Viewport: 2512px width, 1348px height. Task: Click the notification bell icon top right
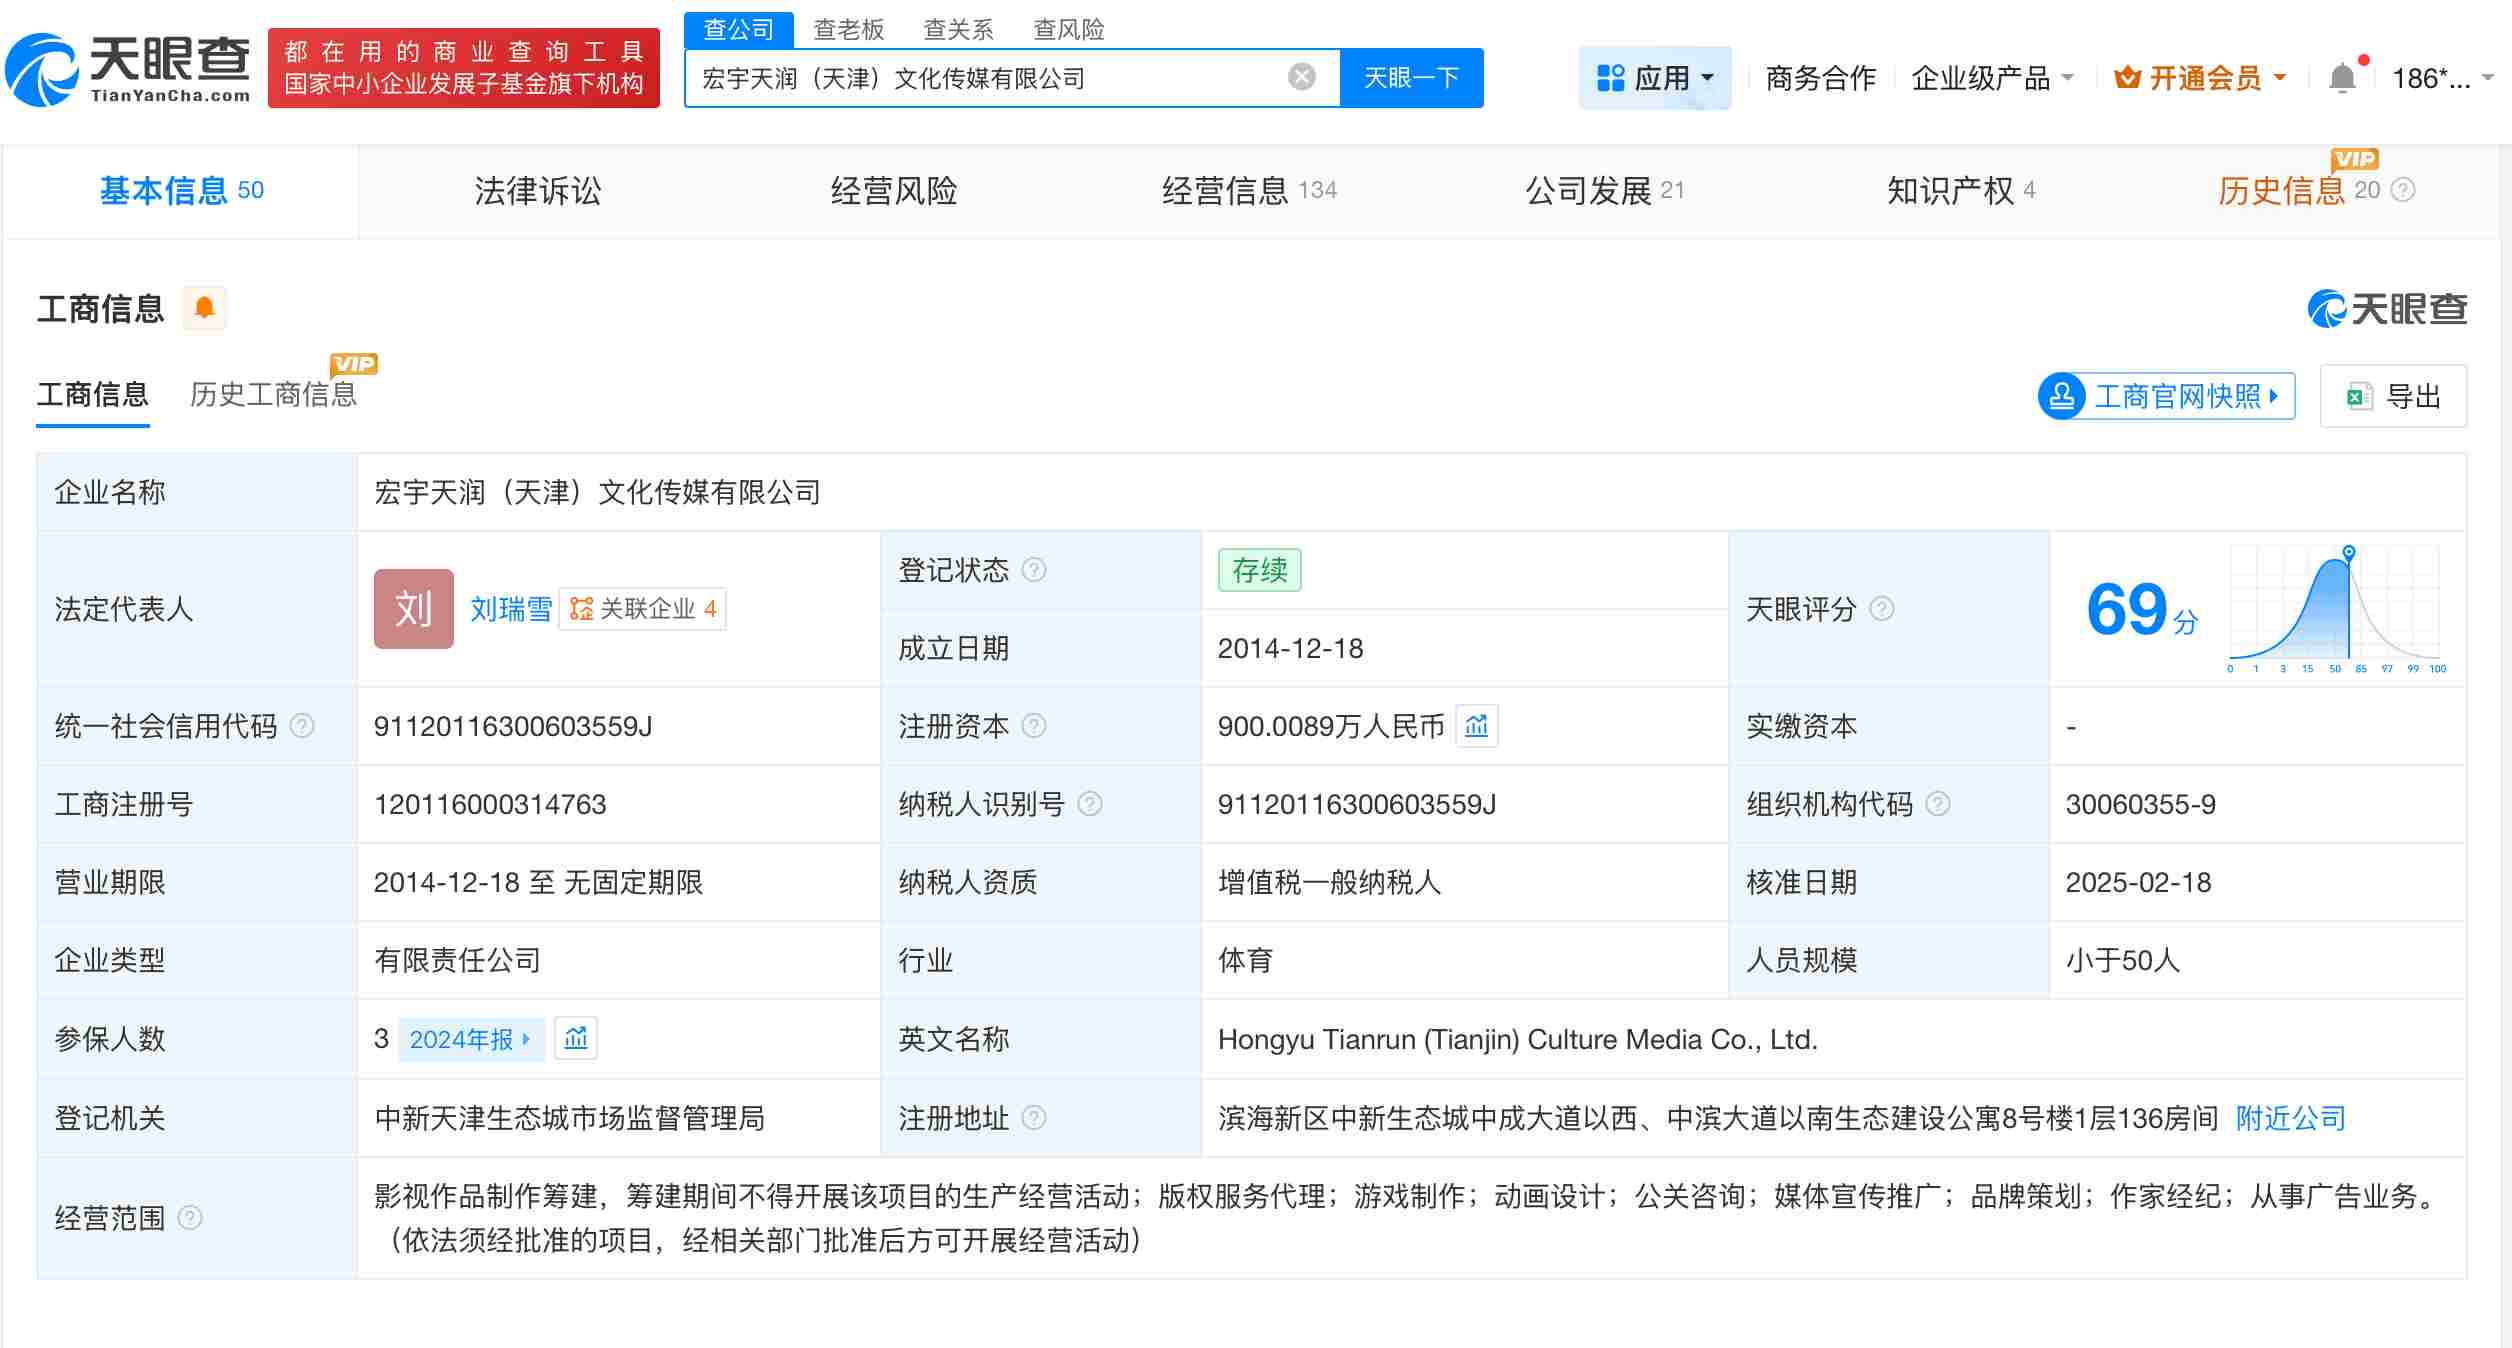[x=2344, y=76]
